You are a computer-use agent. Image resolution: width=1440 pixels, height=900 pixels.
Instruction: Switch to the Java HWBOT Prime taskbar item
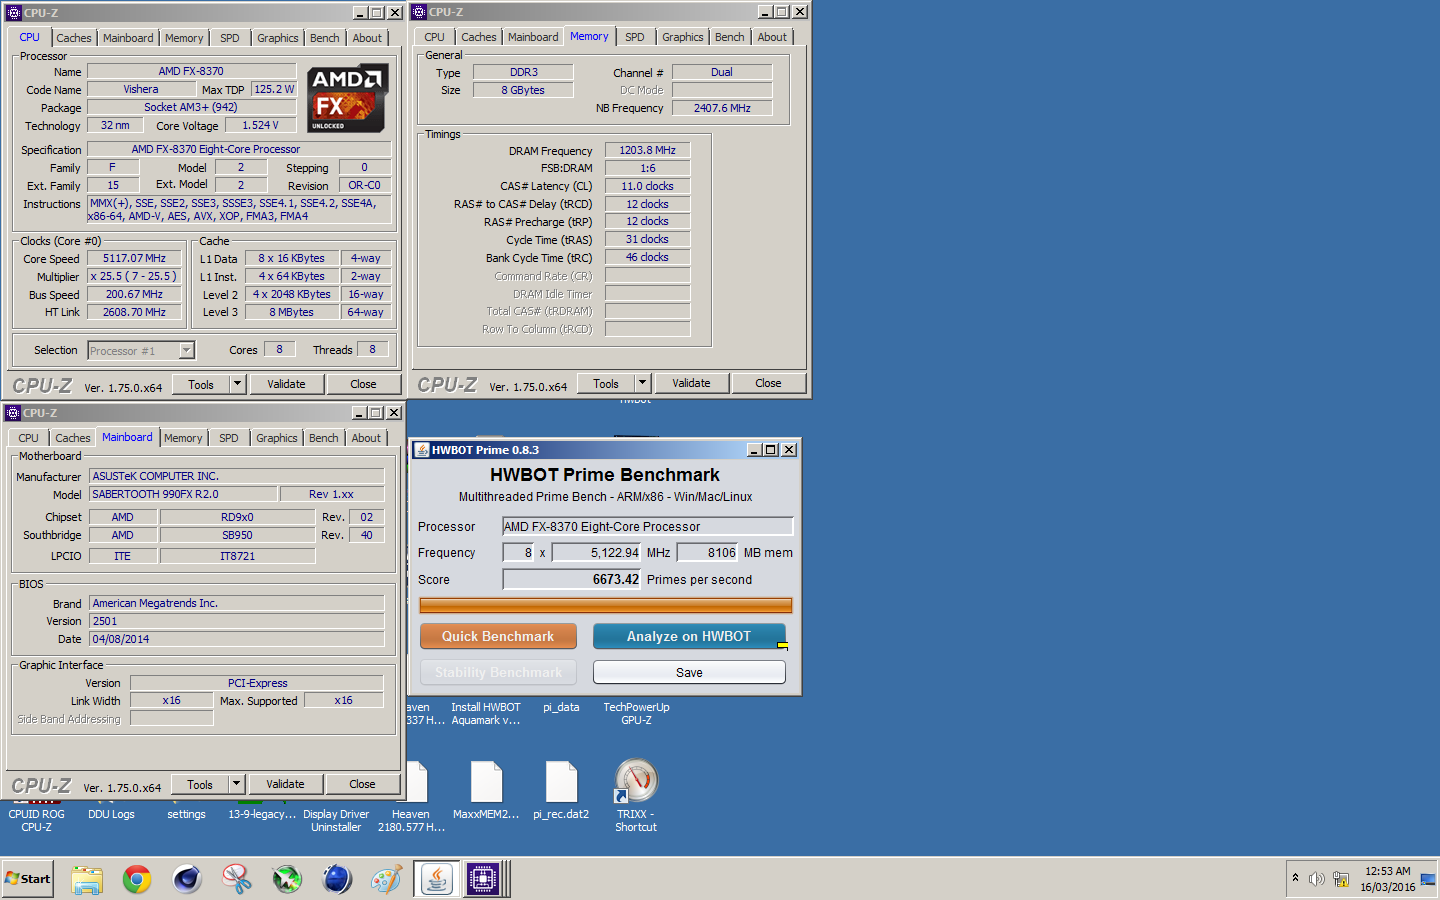tap(437, 879)
